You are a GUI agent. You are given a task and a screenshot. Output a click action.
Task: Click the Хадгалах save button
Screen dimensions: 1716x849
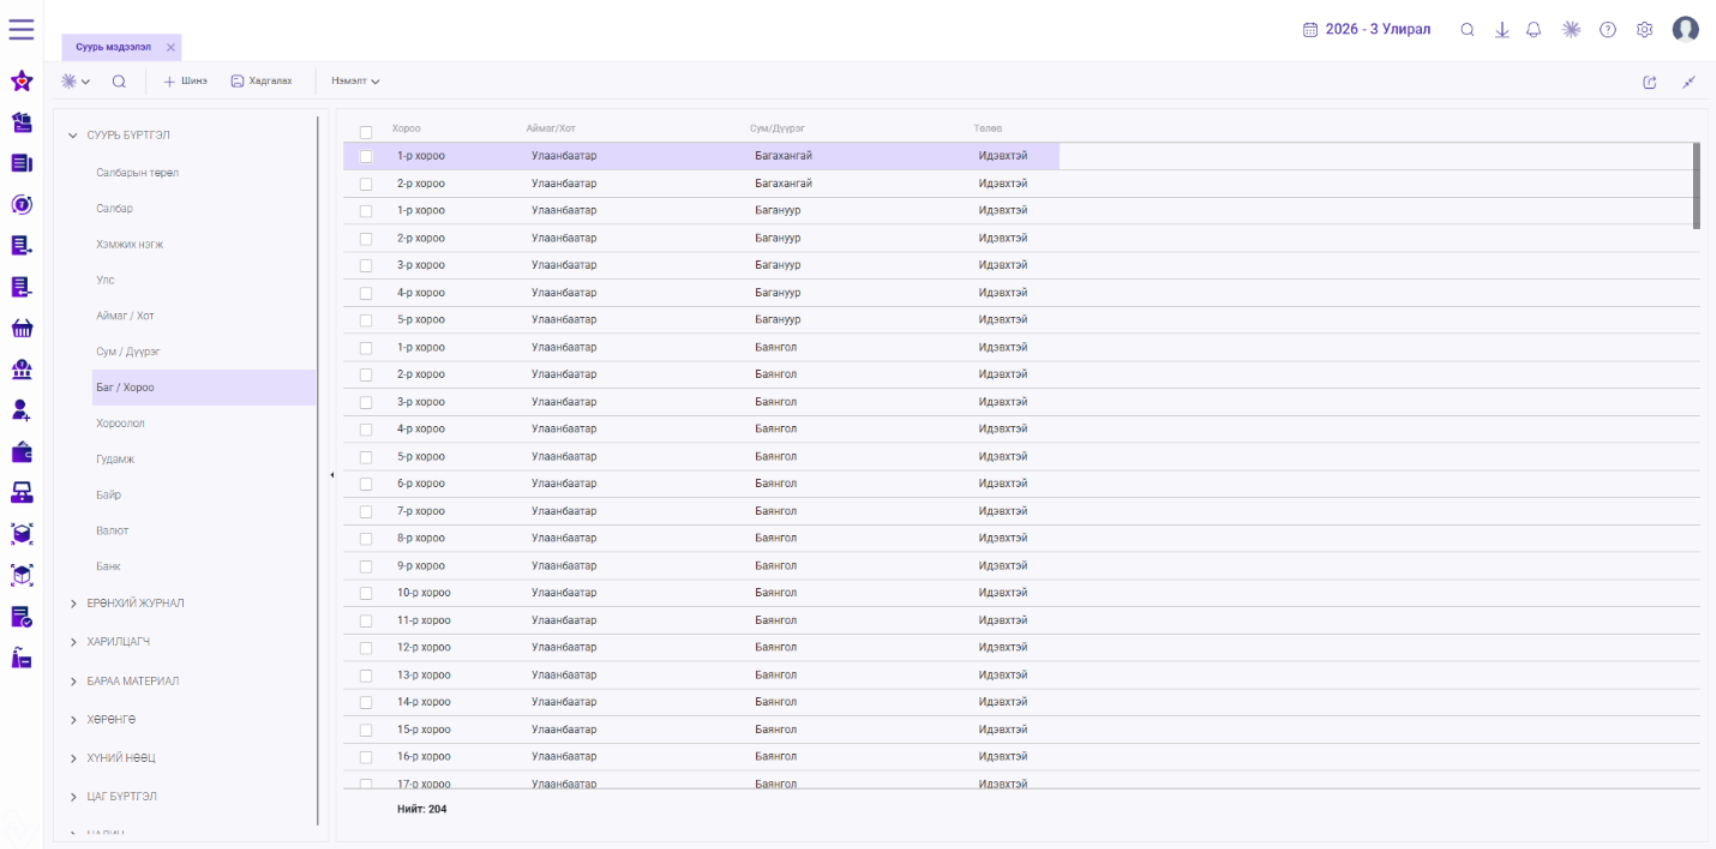pyautogui.click(x=262, y=81)
